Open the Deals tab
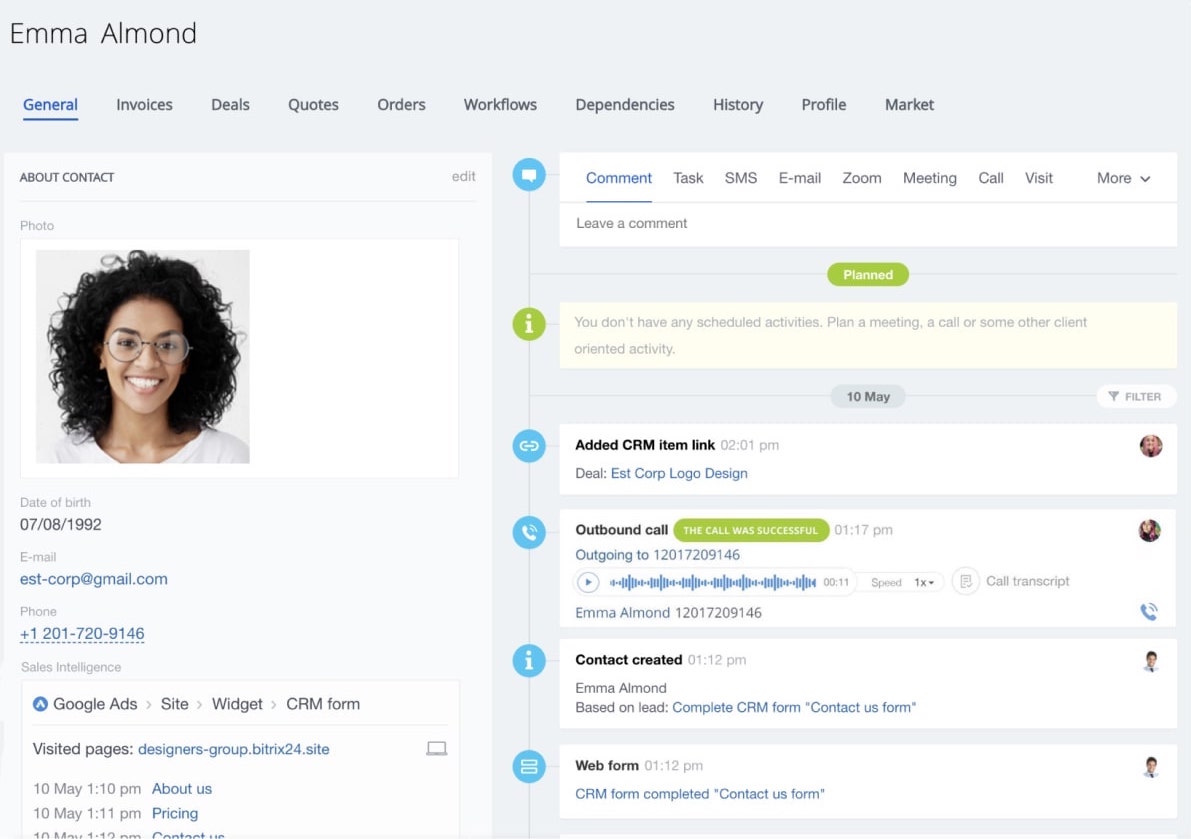Screen dimensions: 1191x839 point(230,104)
